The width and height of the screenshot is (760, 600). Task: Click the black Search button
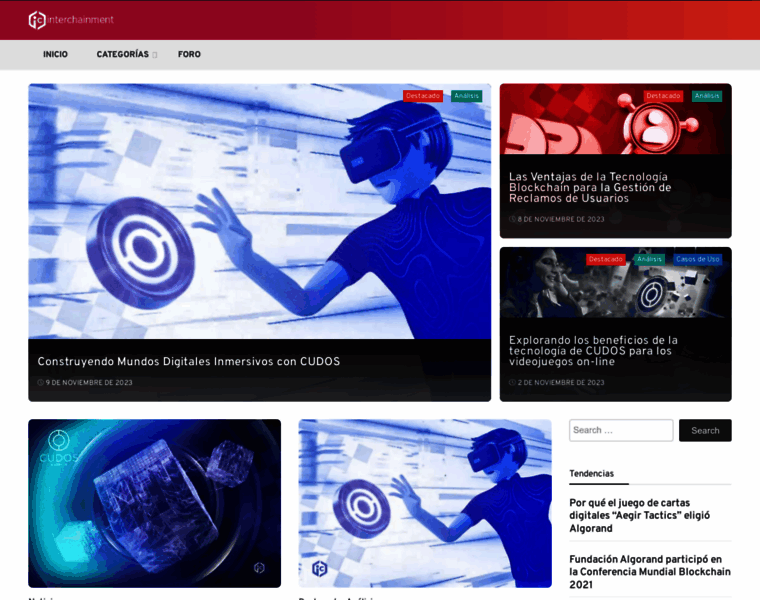[x=705, y=430]
